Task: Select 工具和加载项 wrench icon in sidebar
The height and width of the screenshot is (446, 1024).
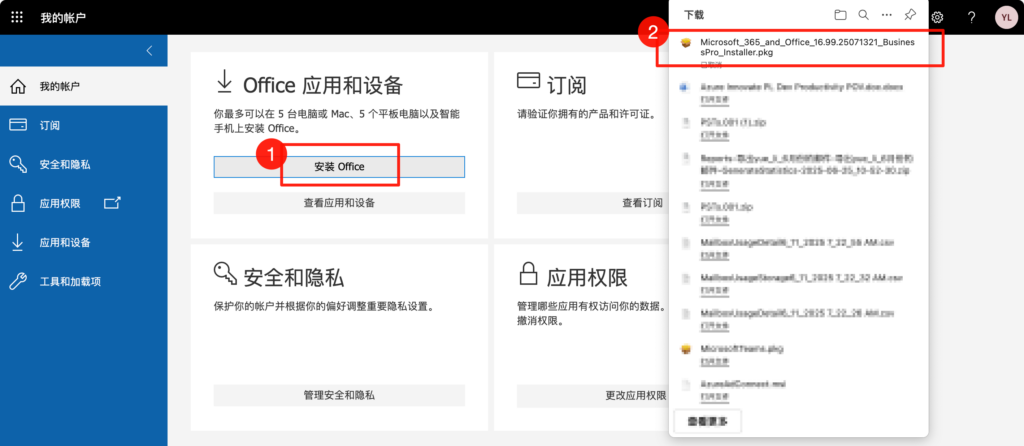Action: pos(17,281)
